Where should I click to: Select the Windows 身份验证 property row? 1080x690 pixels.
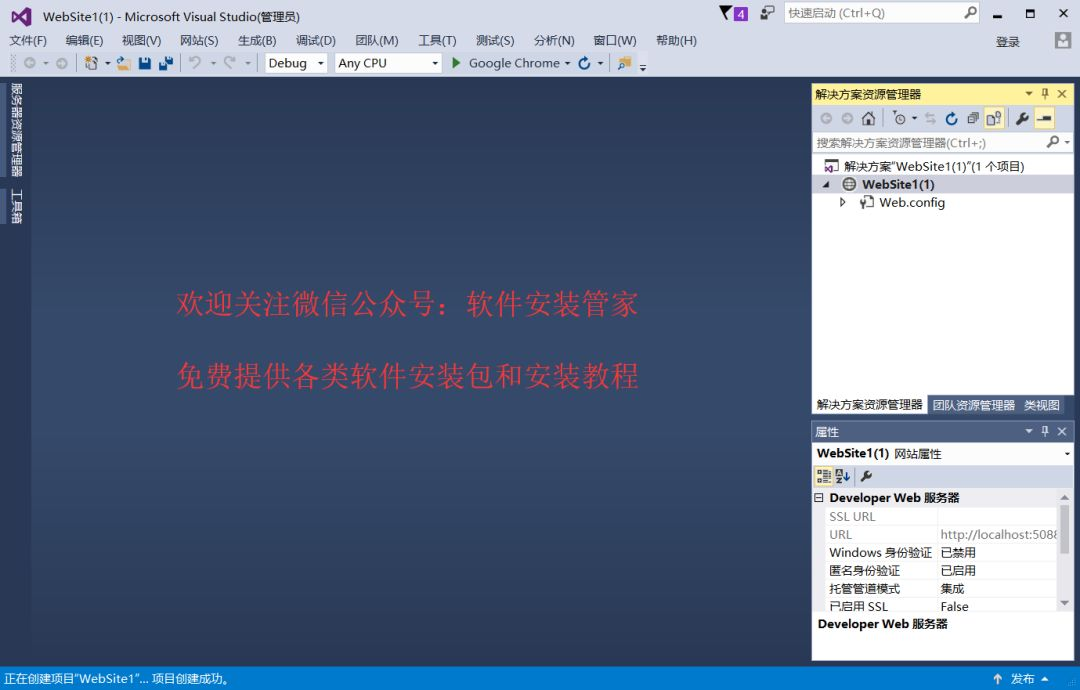(x=941, y=552)
